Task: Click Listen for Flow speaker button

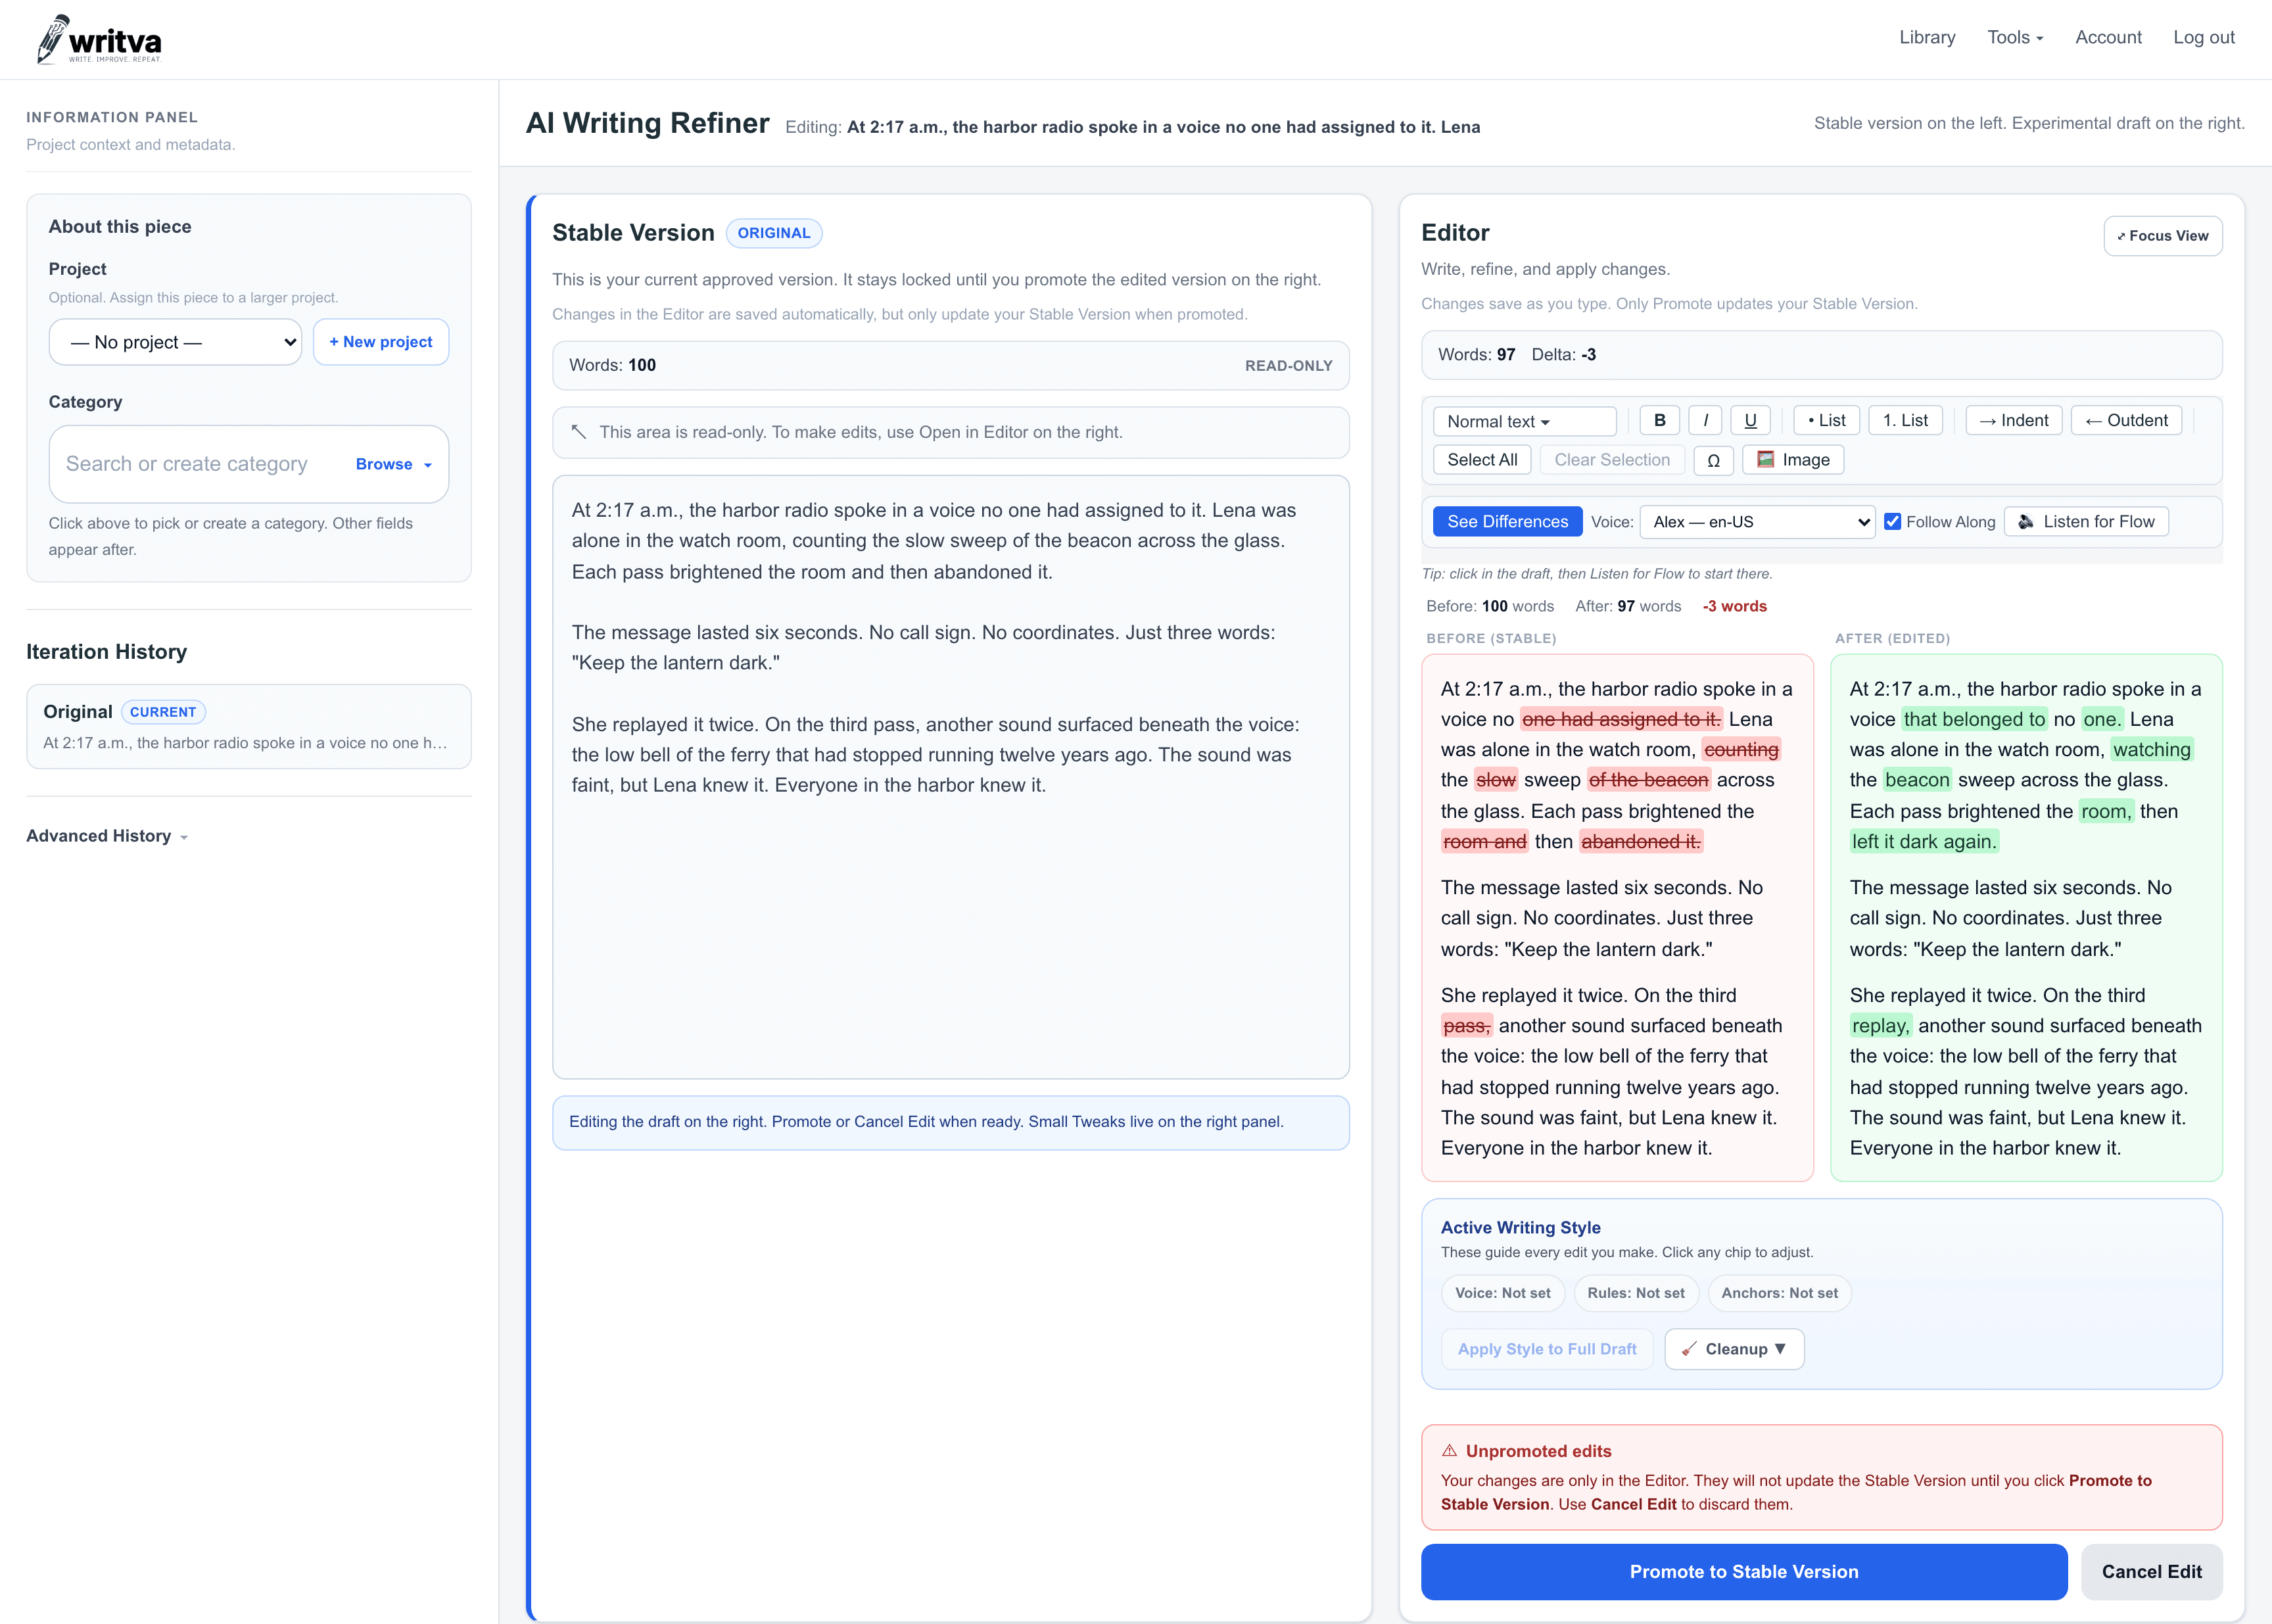Action: pyautogui.click(x=2086, y=522)
